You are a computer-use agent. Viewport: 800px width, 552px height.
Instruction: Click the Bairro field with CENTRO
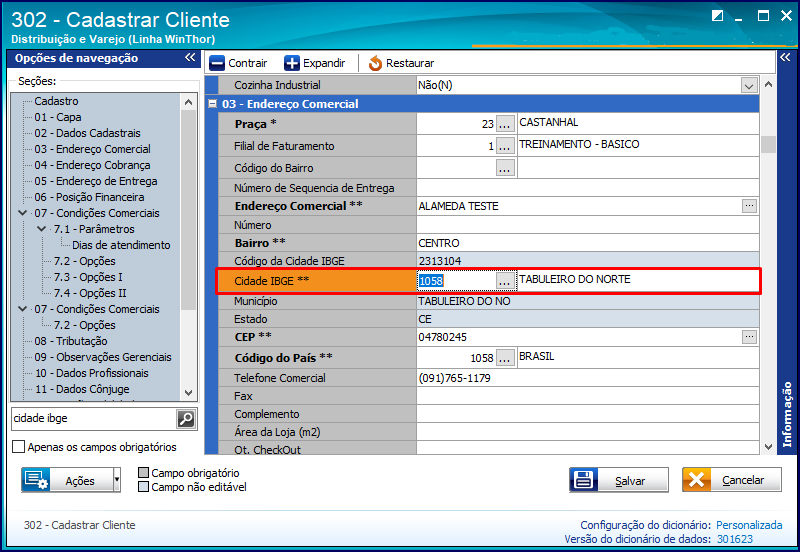[x=587, y=243]
